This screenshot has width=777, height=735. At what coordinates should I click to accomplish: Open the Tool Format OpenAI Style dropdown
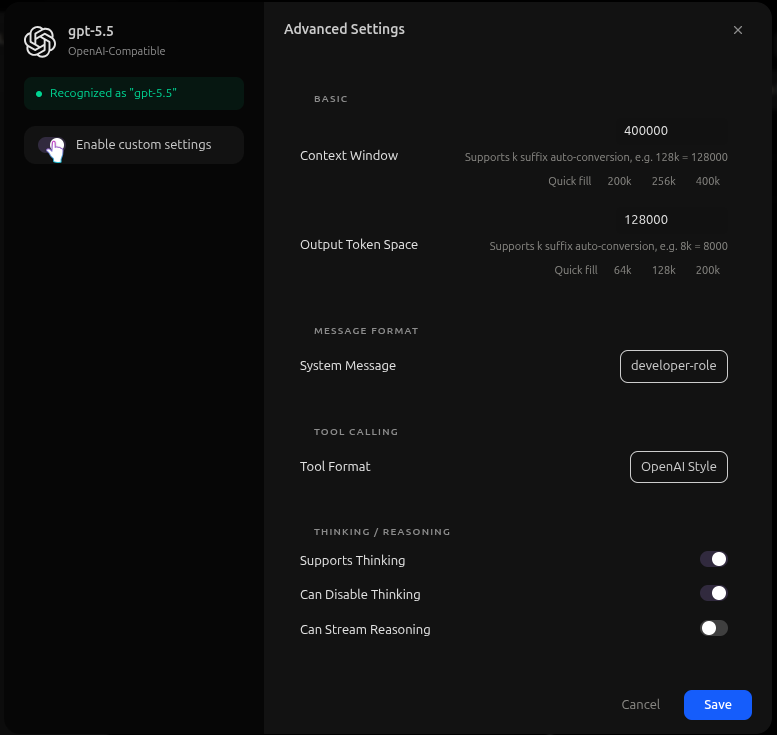678,467
